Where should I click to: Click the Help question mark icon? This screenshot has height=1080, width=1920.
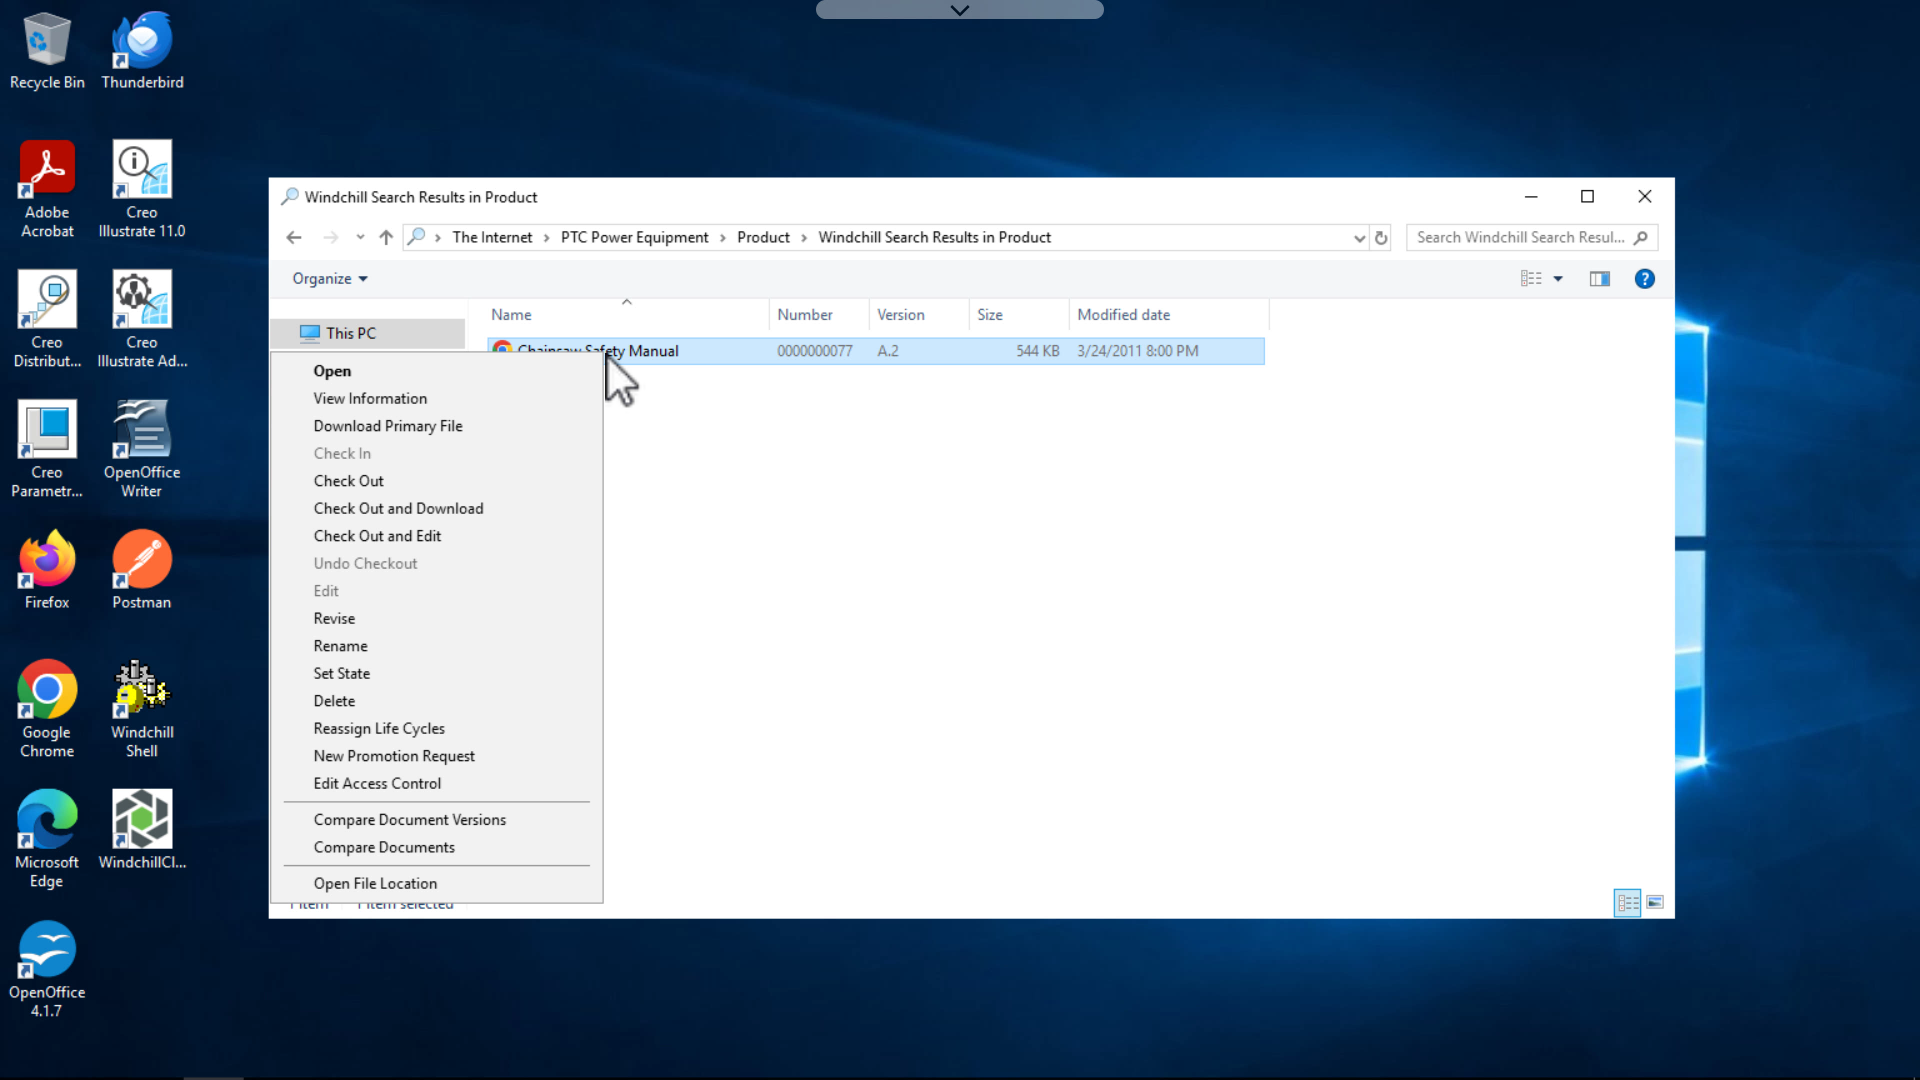click(x=1644, y=278)
